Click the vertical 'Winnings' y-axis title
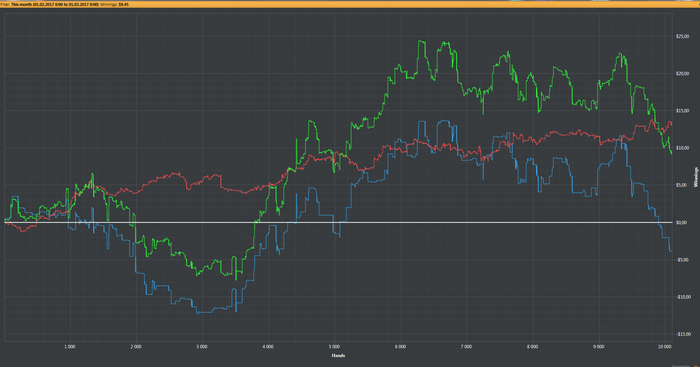 pos(696,177)
